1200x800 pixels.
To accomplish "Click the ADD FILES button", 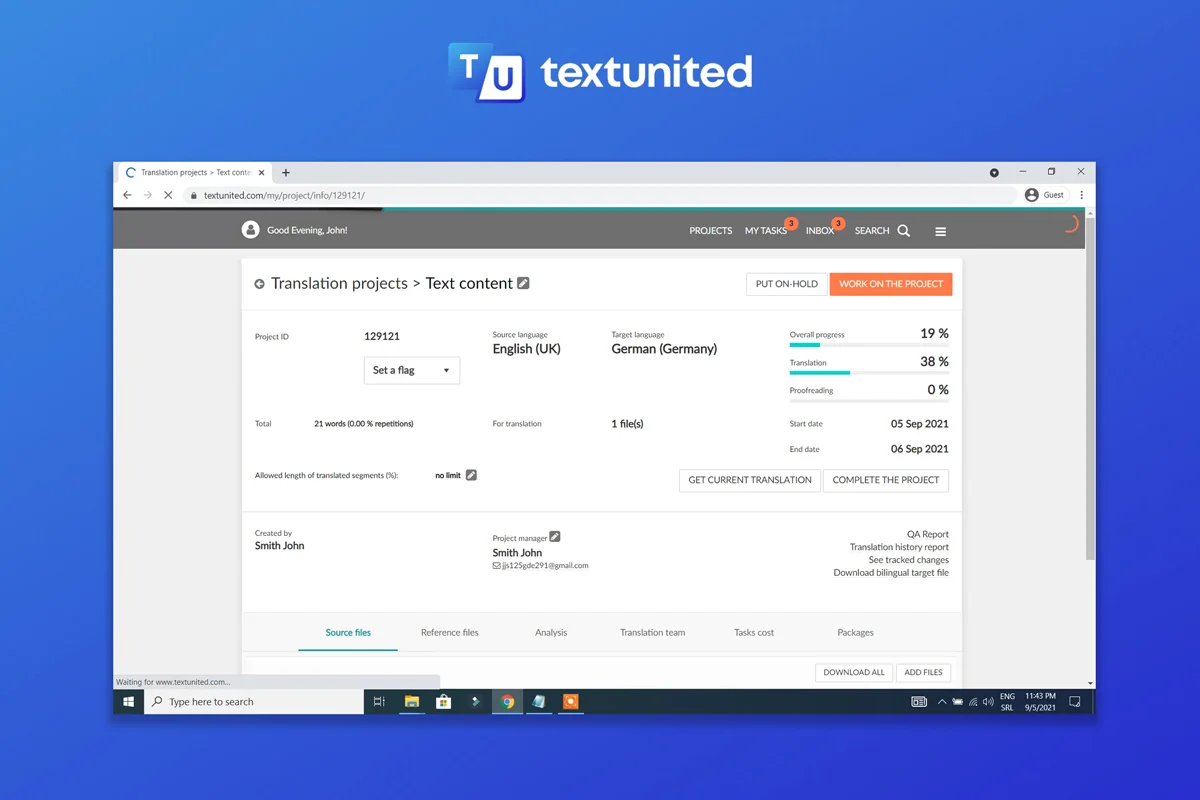I will [x=923, y=672].
